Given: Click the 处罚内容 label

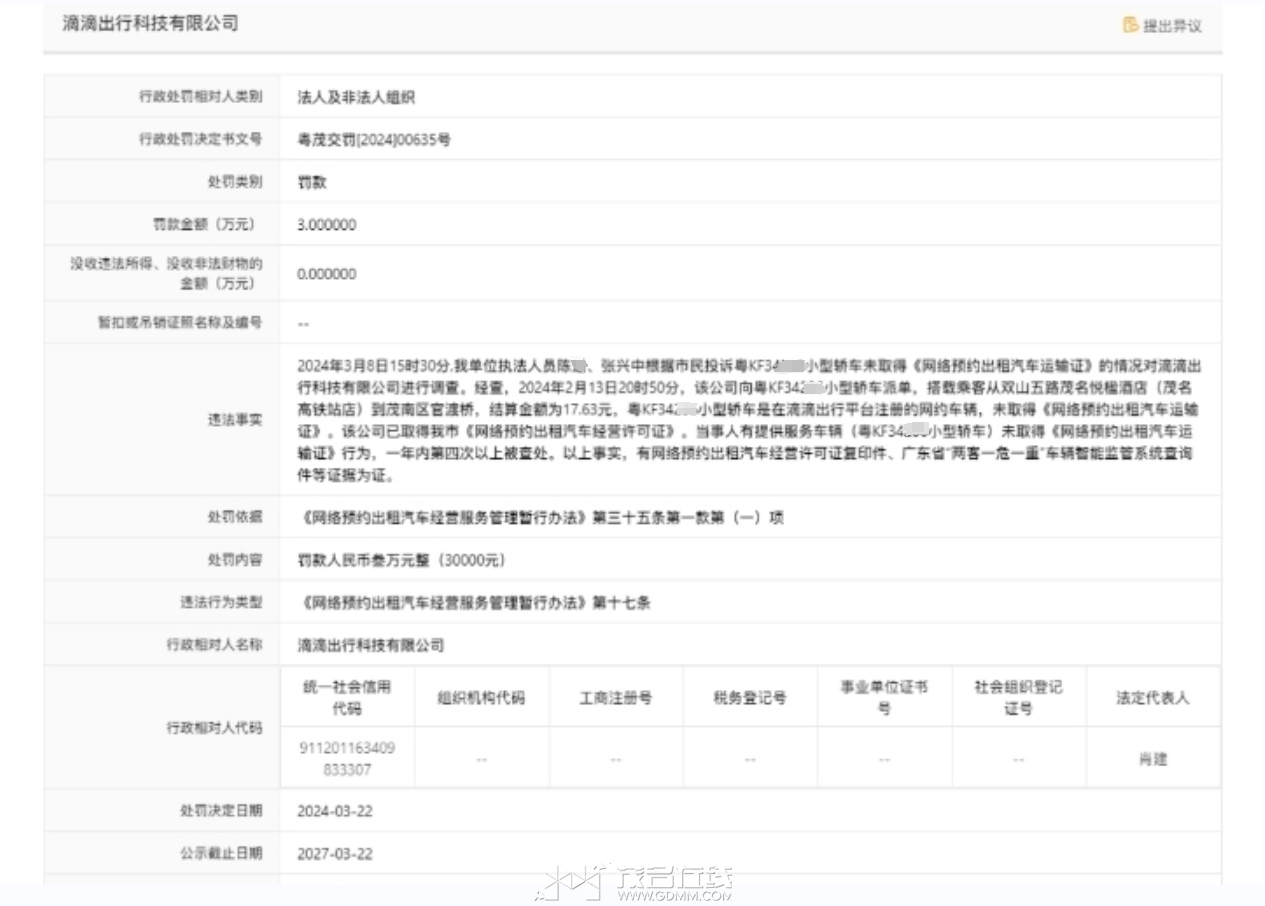Looking at the screenshot, I should click(235, 559).
